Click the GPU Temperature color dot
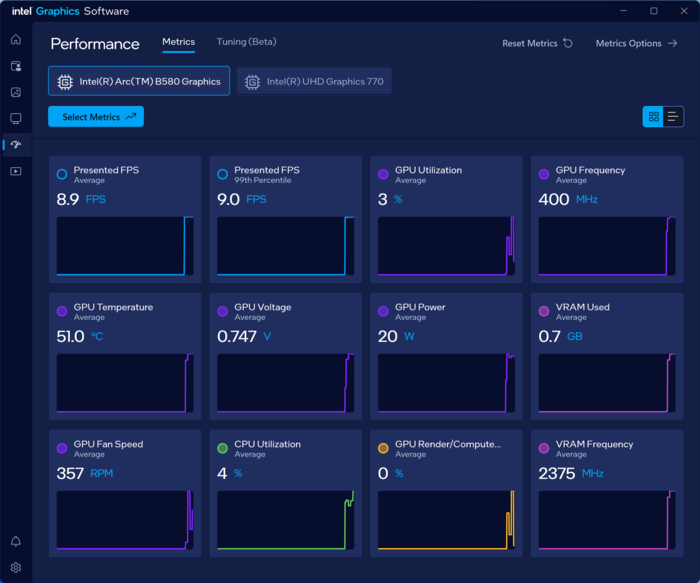 click(x=62, y=312)
